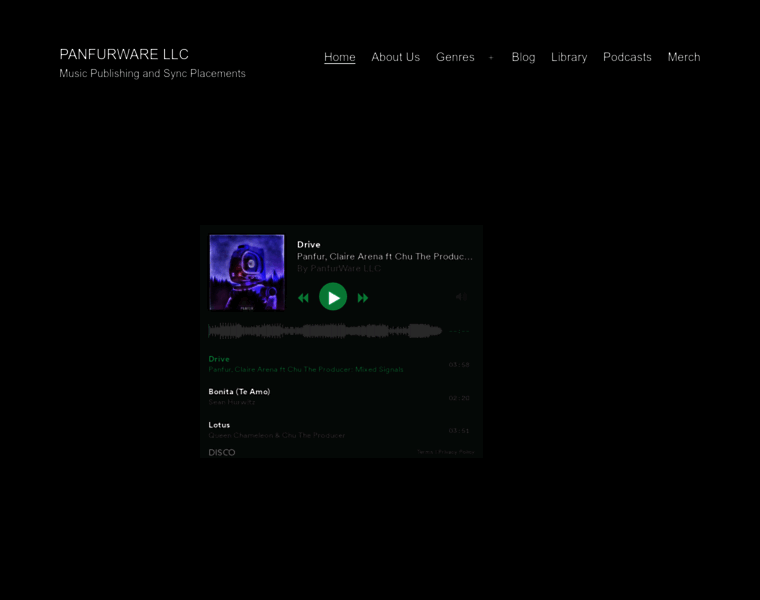Skip to next track with forward icon
760x600 pixels.
pos(363,298)
